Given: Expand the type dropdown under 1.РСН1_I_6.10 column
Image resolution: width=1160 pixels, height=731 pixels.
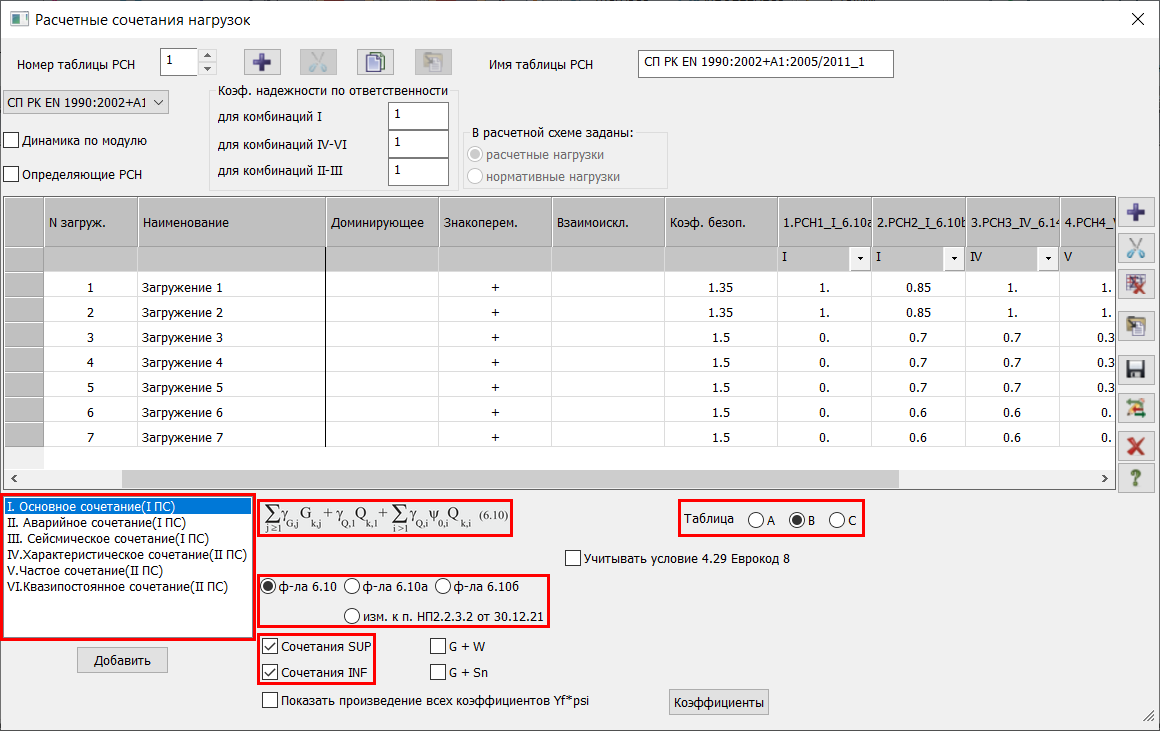Looking at the screenshot, I should pyautogui.click(x=859, y=258).
